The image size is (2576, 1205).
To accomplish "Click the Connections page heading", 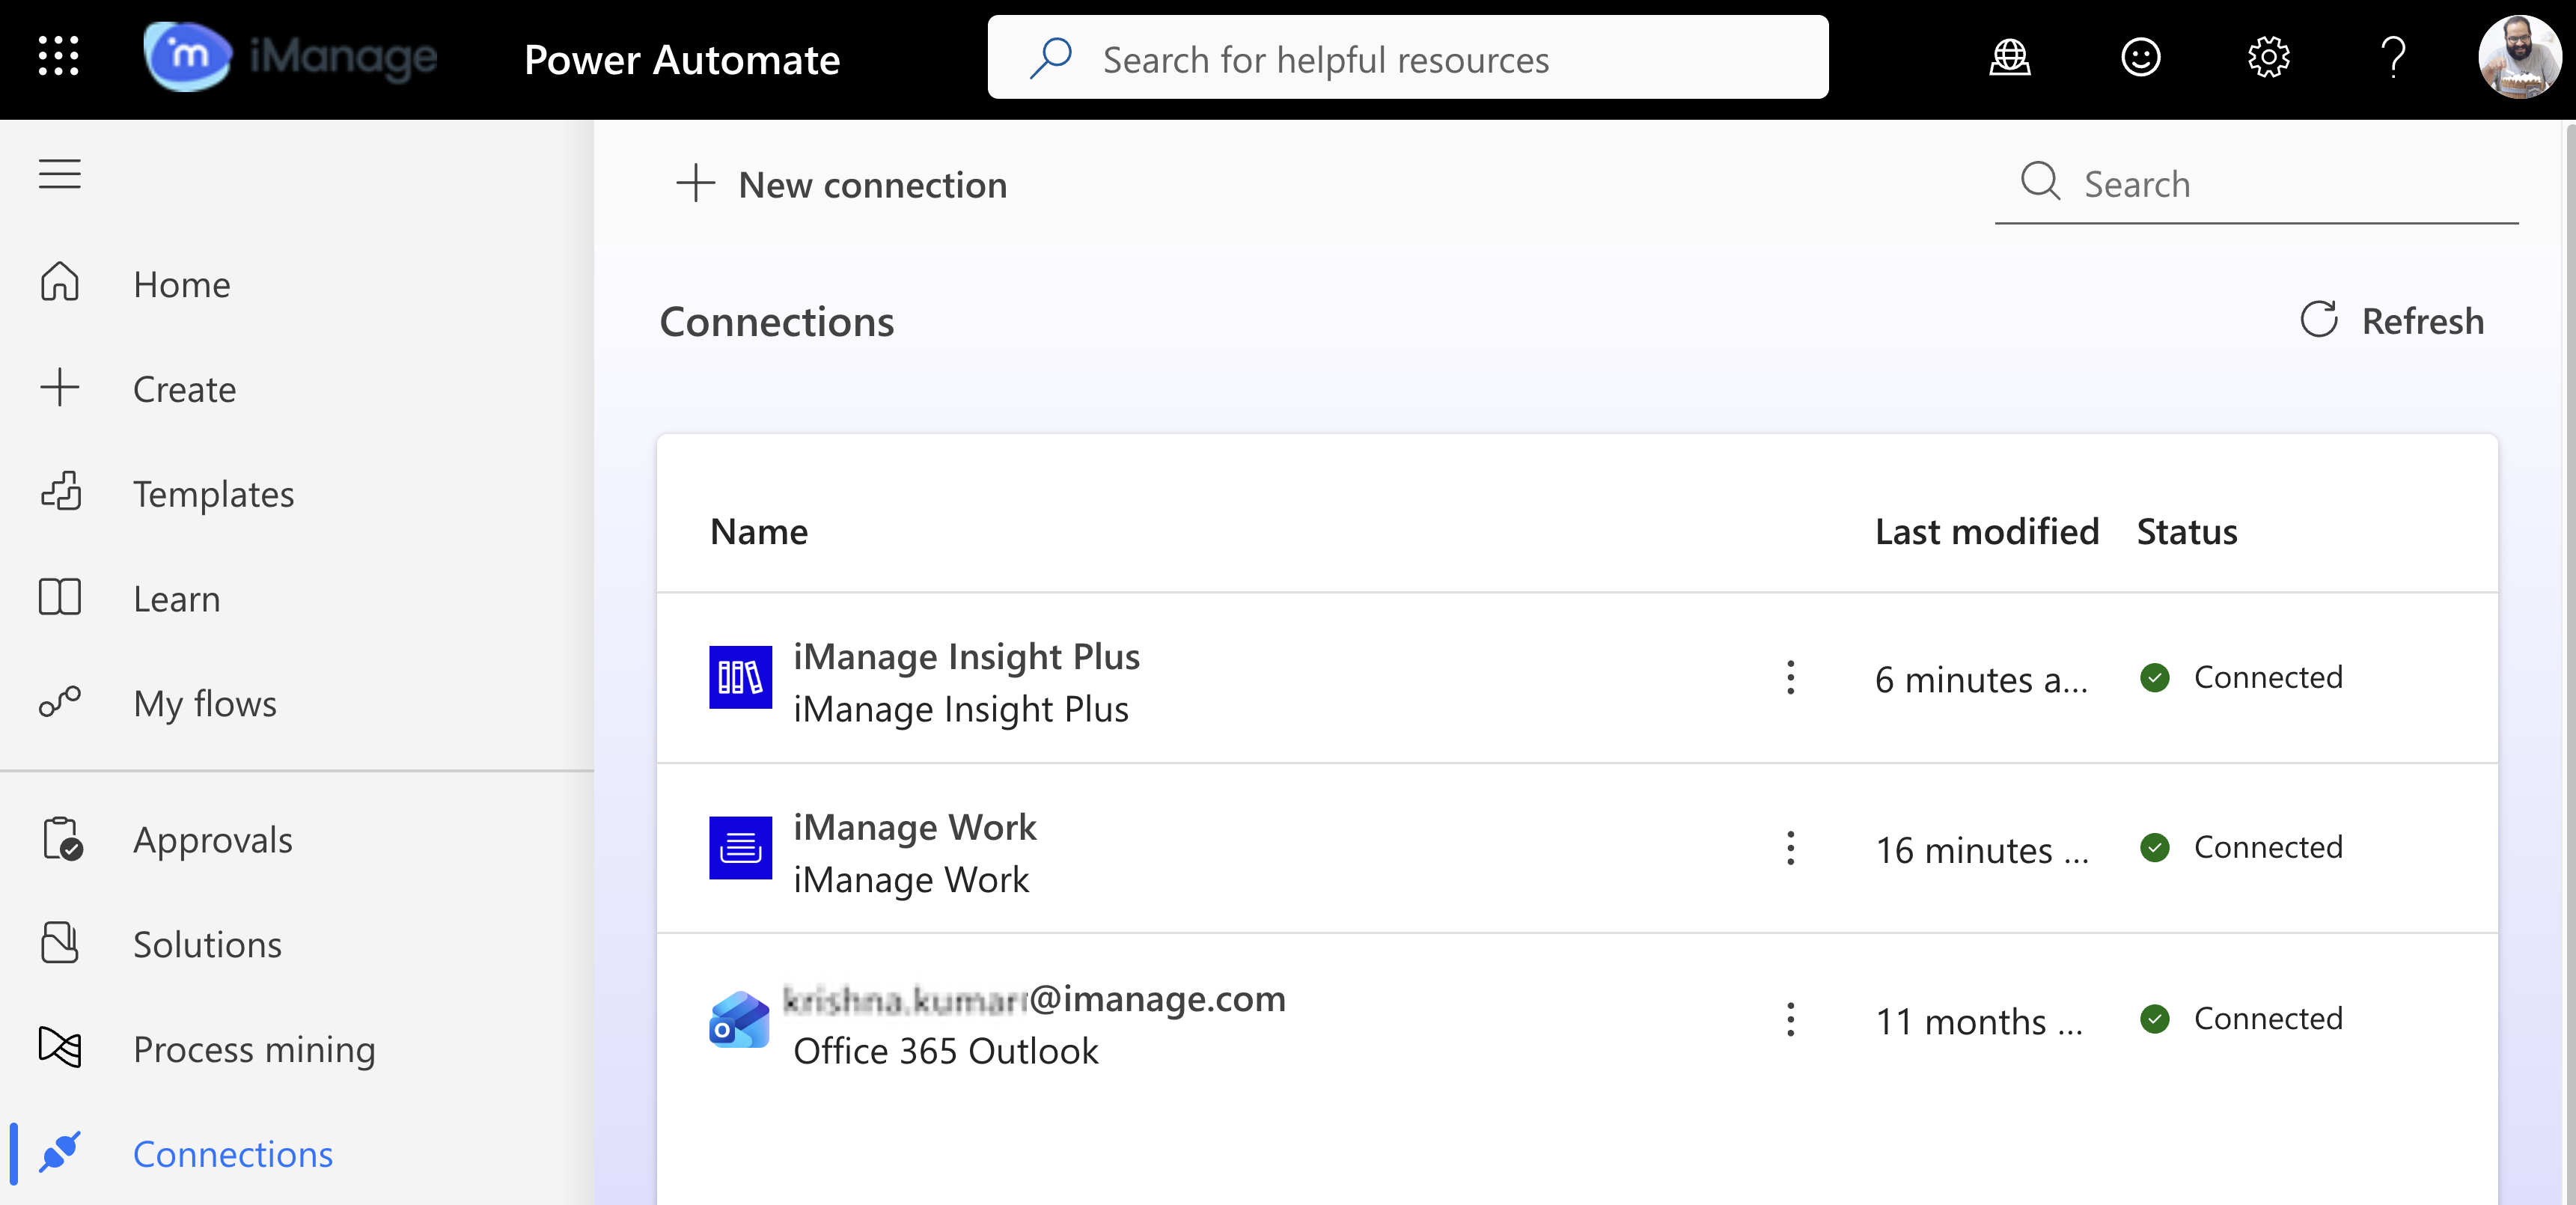I will pos(777,322).
